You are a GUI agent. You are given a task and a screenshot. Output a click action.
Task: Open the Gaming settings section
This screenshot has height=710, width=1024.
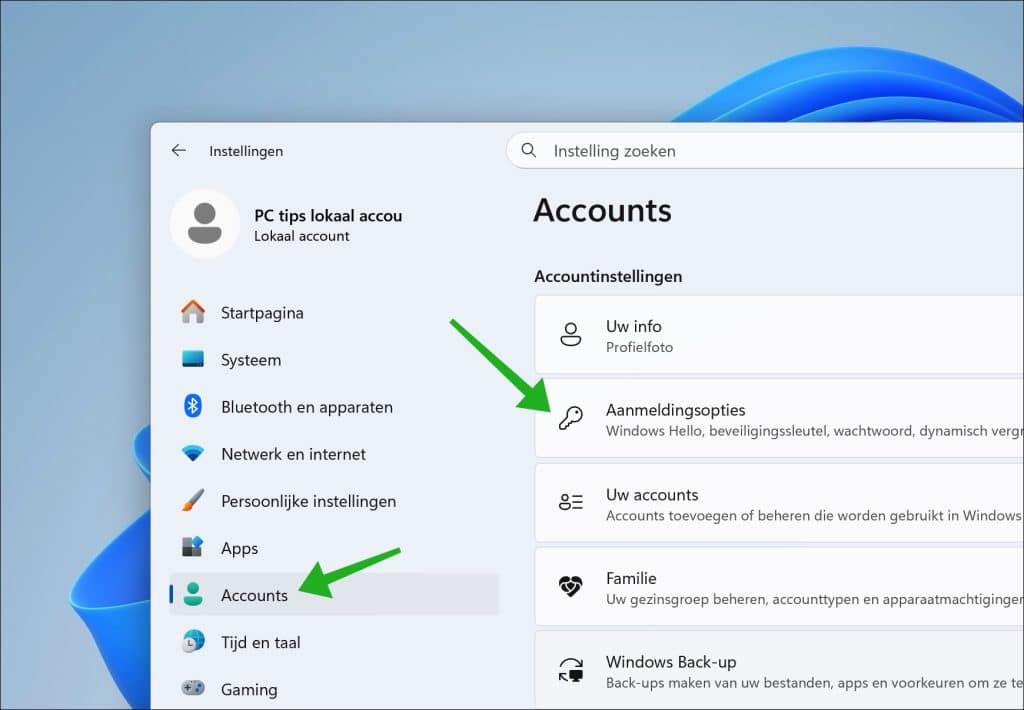(x=334, y=688)
